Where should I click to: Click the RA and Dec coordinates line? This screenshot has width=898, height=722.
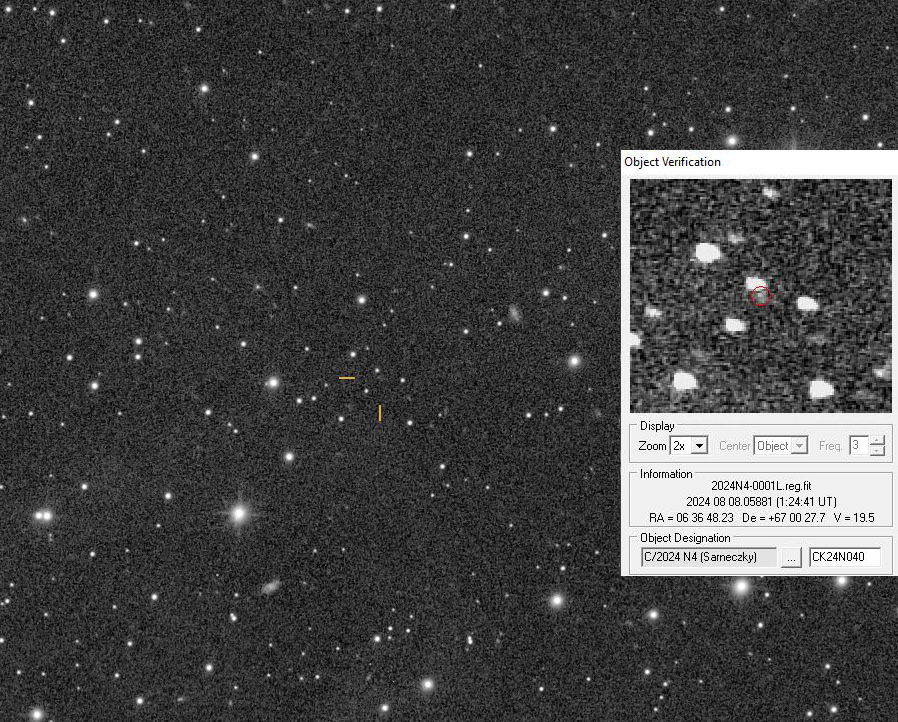(x=762, y=517)
